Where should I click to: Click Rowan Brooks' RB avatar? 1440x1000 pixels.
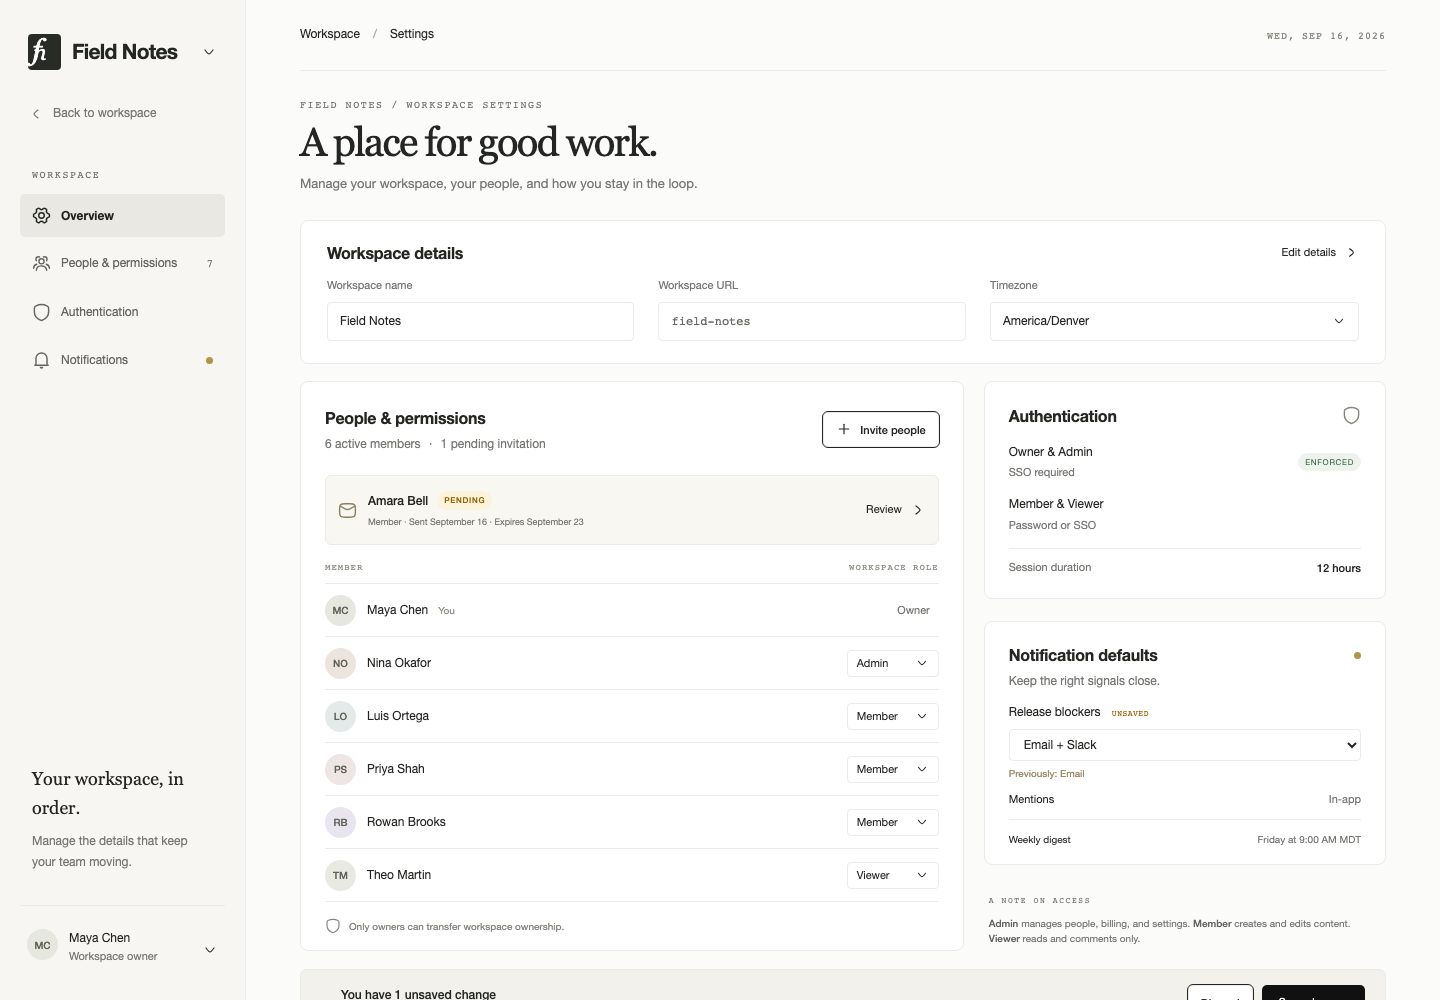pyautogui.click(x=340, y=822)
